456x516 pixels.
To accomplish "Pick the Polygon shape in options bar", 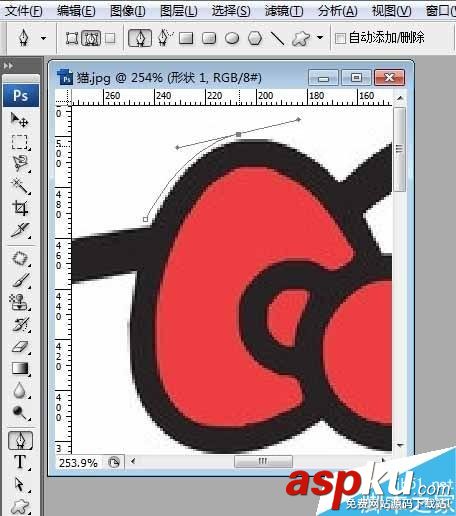I will click(x=255, y=38).
